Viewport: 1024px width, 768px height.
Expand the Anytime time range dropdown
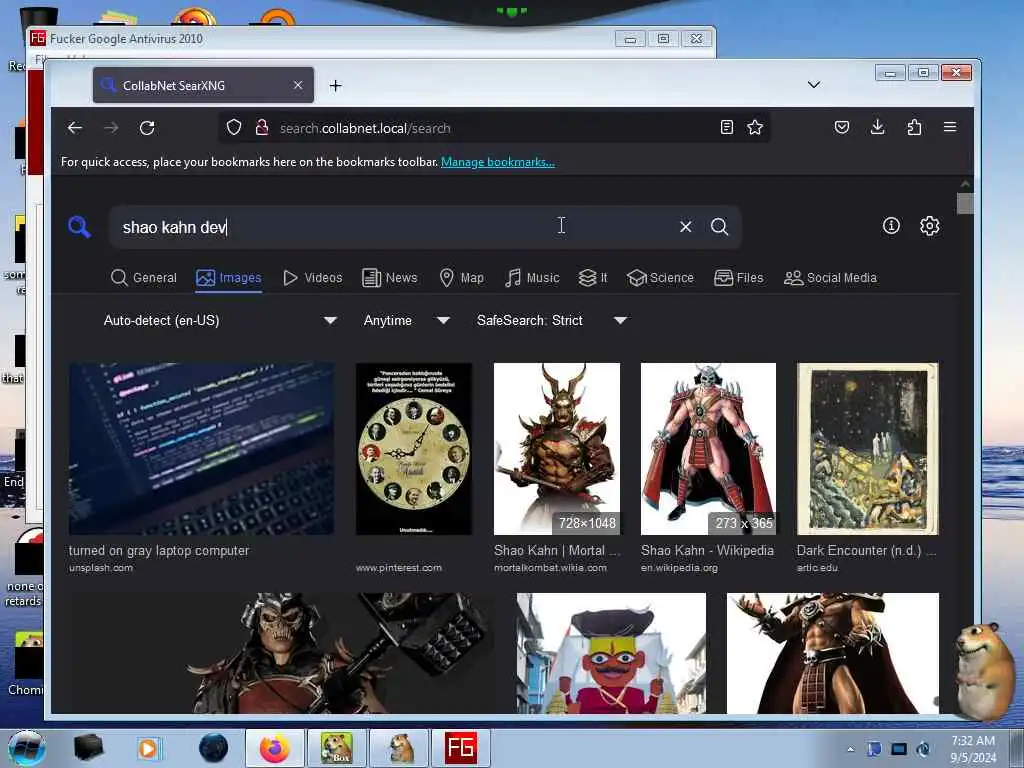click(x=406, y=320)
